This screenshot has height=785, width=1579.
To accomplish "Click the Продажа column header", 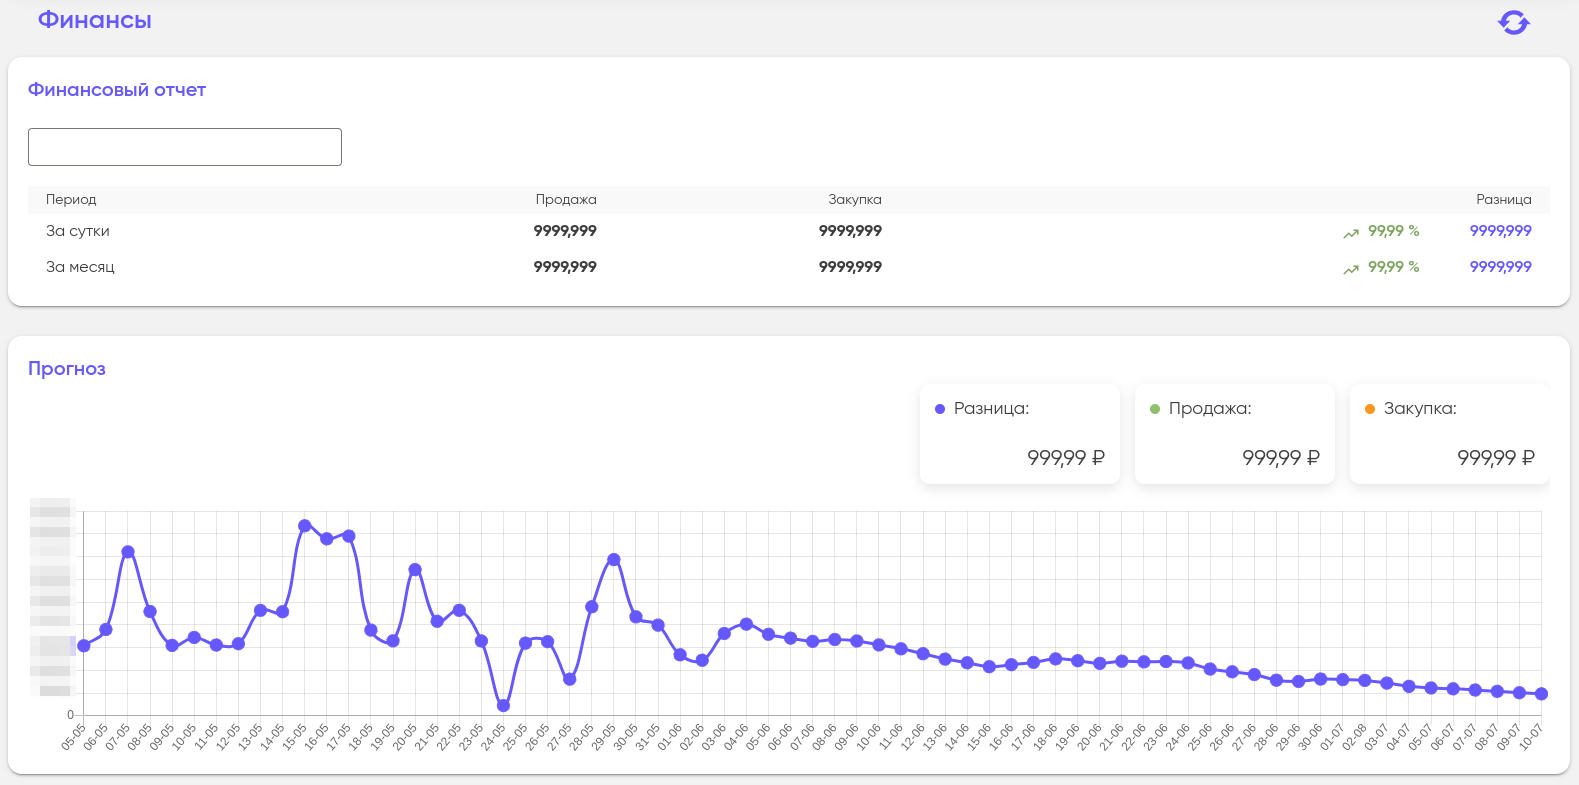I will coord(566,200).
